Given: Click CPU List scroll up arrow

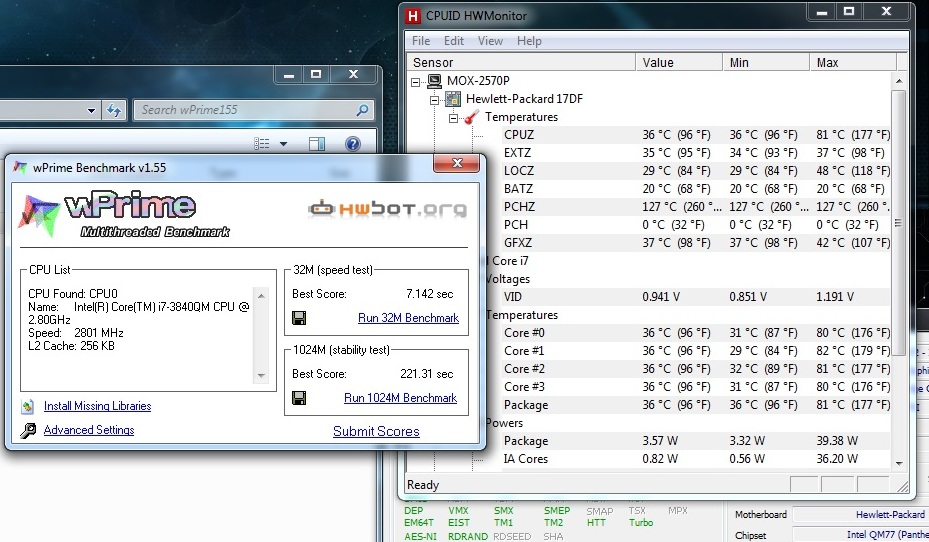Looking at the screenshot, I should (x=261, y=296).
